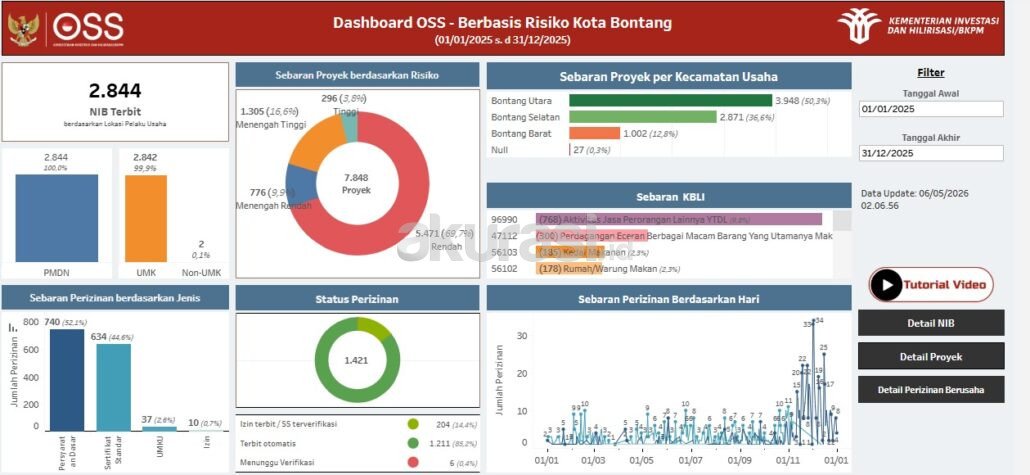
Task: Play the Tutorial Video button
Action: tap(931, 284)
